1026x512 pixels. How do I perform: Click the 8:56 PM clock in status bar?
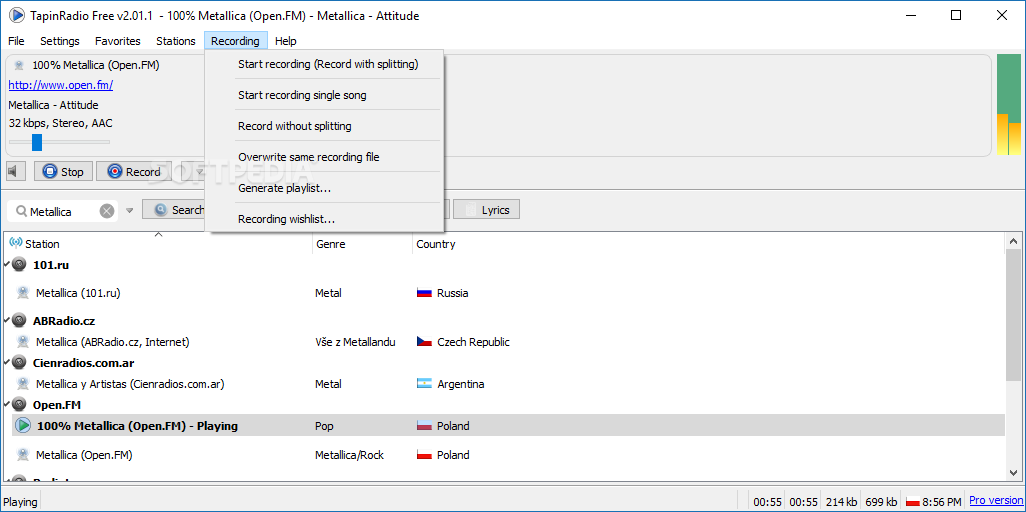click(x=942, y=502)
